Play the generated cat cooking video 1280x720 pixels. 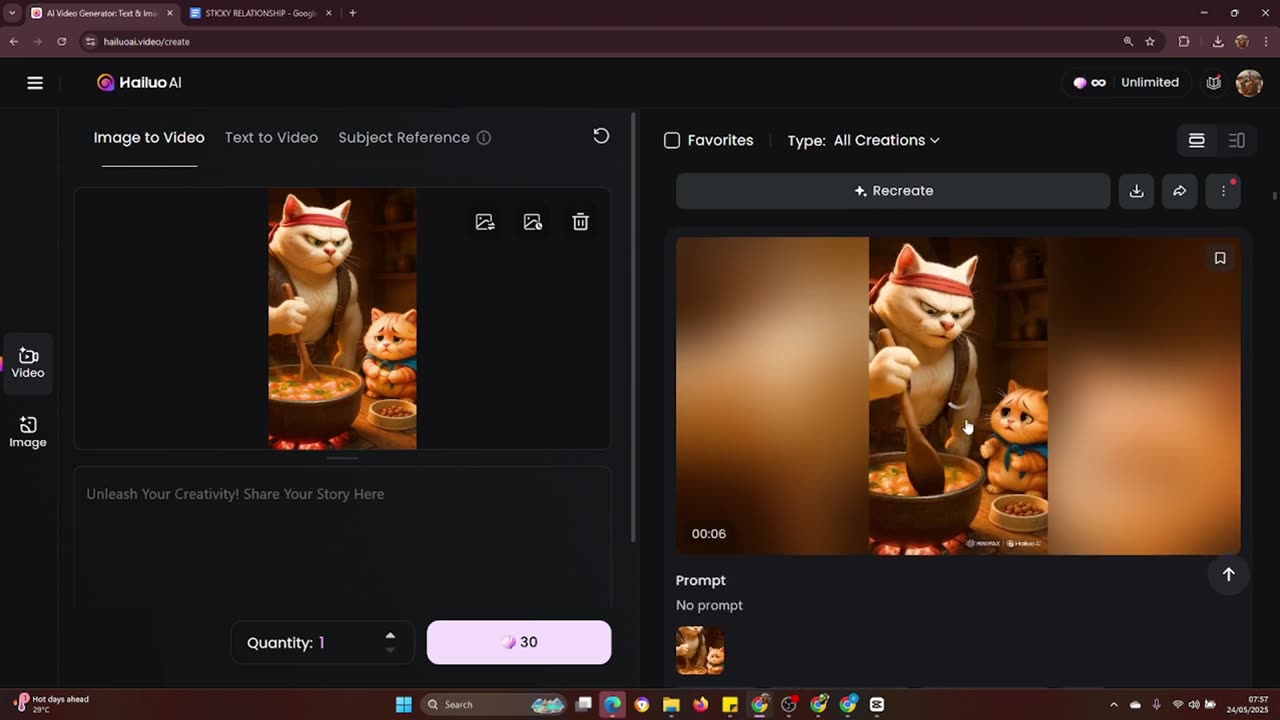pyautogui.click(x=958, y=395)
